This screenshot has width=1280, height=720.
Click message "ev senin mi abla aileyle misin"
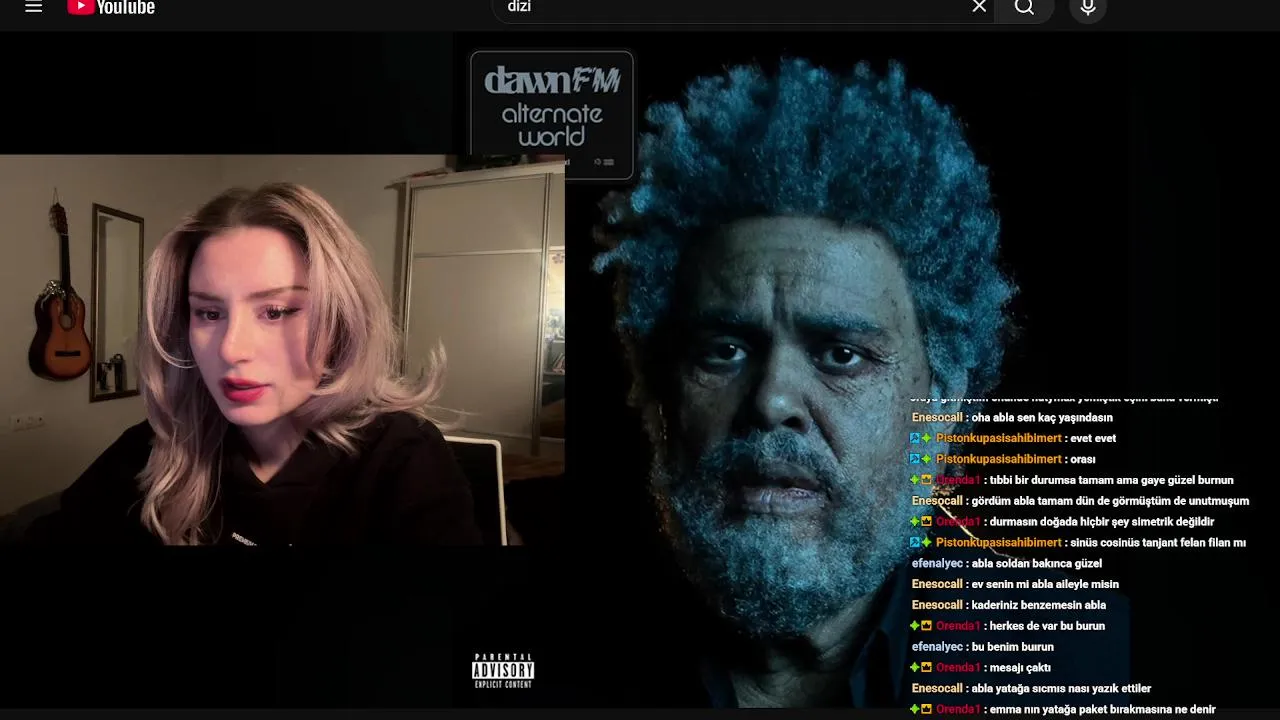1045,584
